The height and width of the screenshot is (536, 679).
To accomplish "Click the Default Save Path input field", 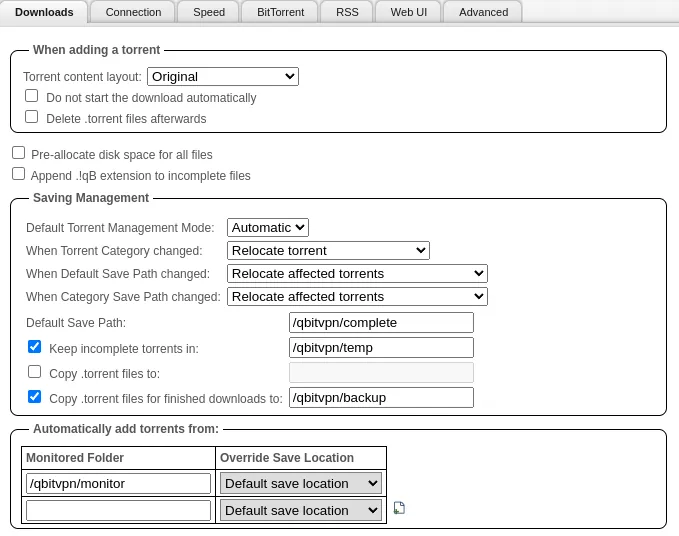I will (380, 322).
